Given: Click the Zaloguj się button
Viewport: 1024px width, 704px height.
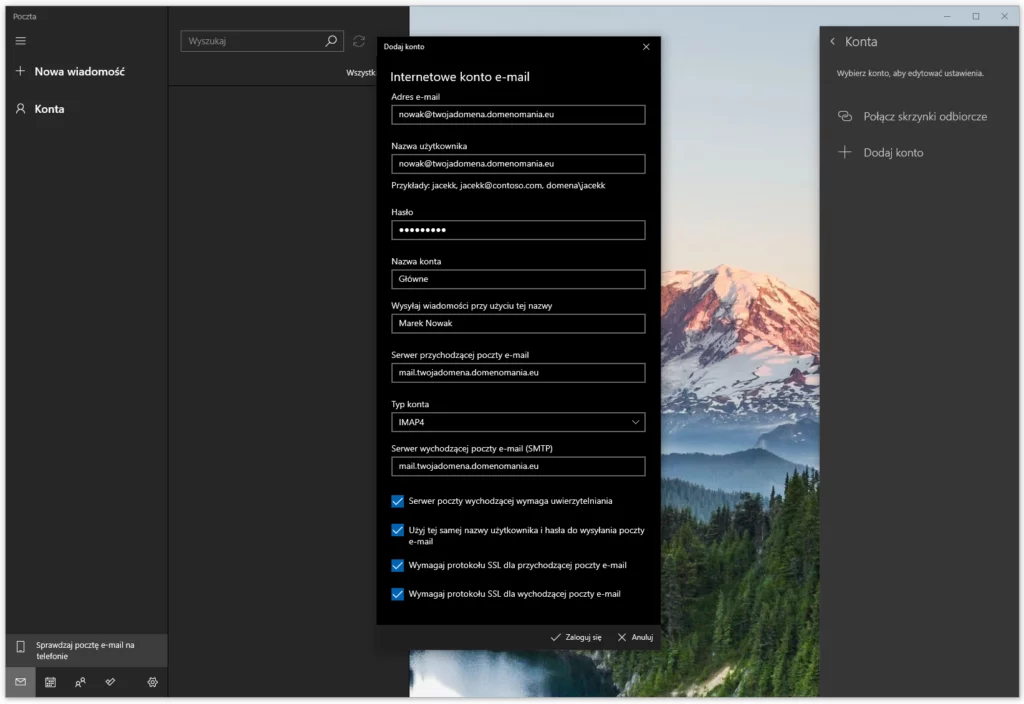Looking at the screenshot, I should click(576, 637).
